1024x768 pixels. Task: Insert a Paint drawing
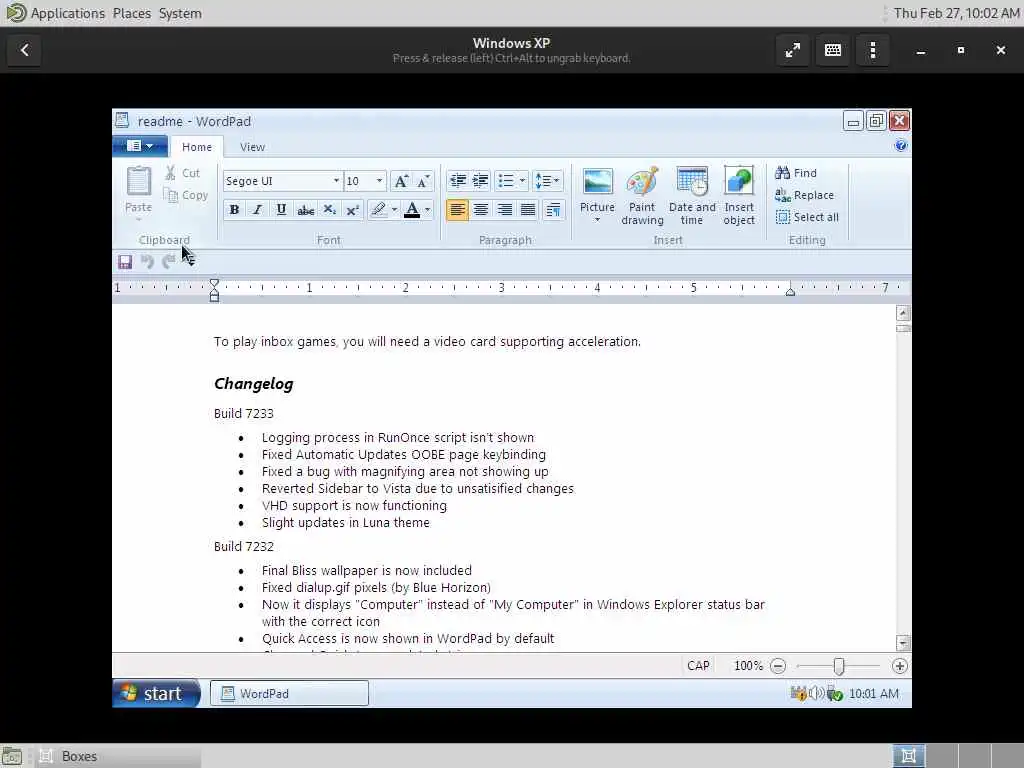tap(642, 195)
